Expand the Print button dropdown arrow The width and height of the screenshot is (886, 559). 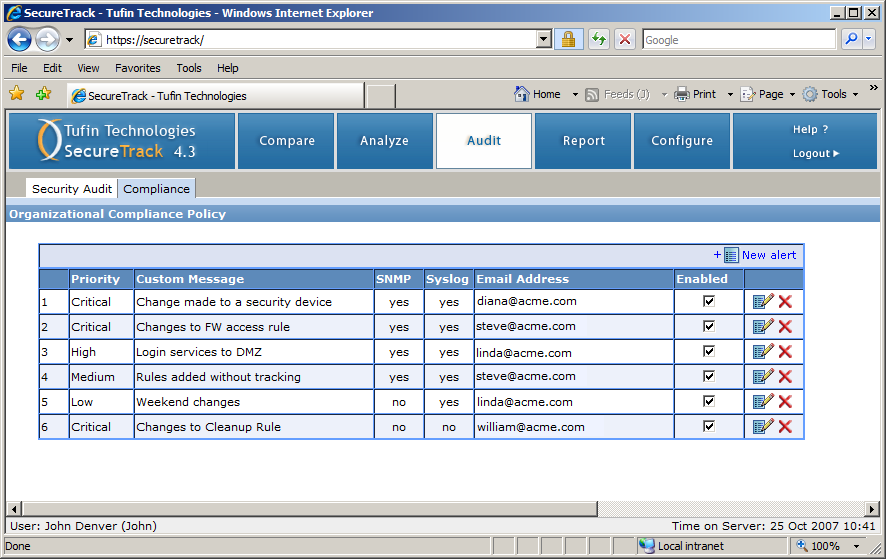click(x=730, y=94)
